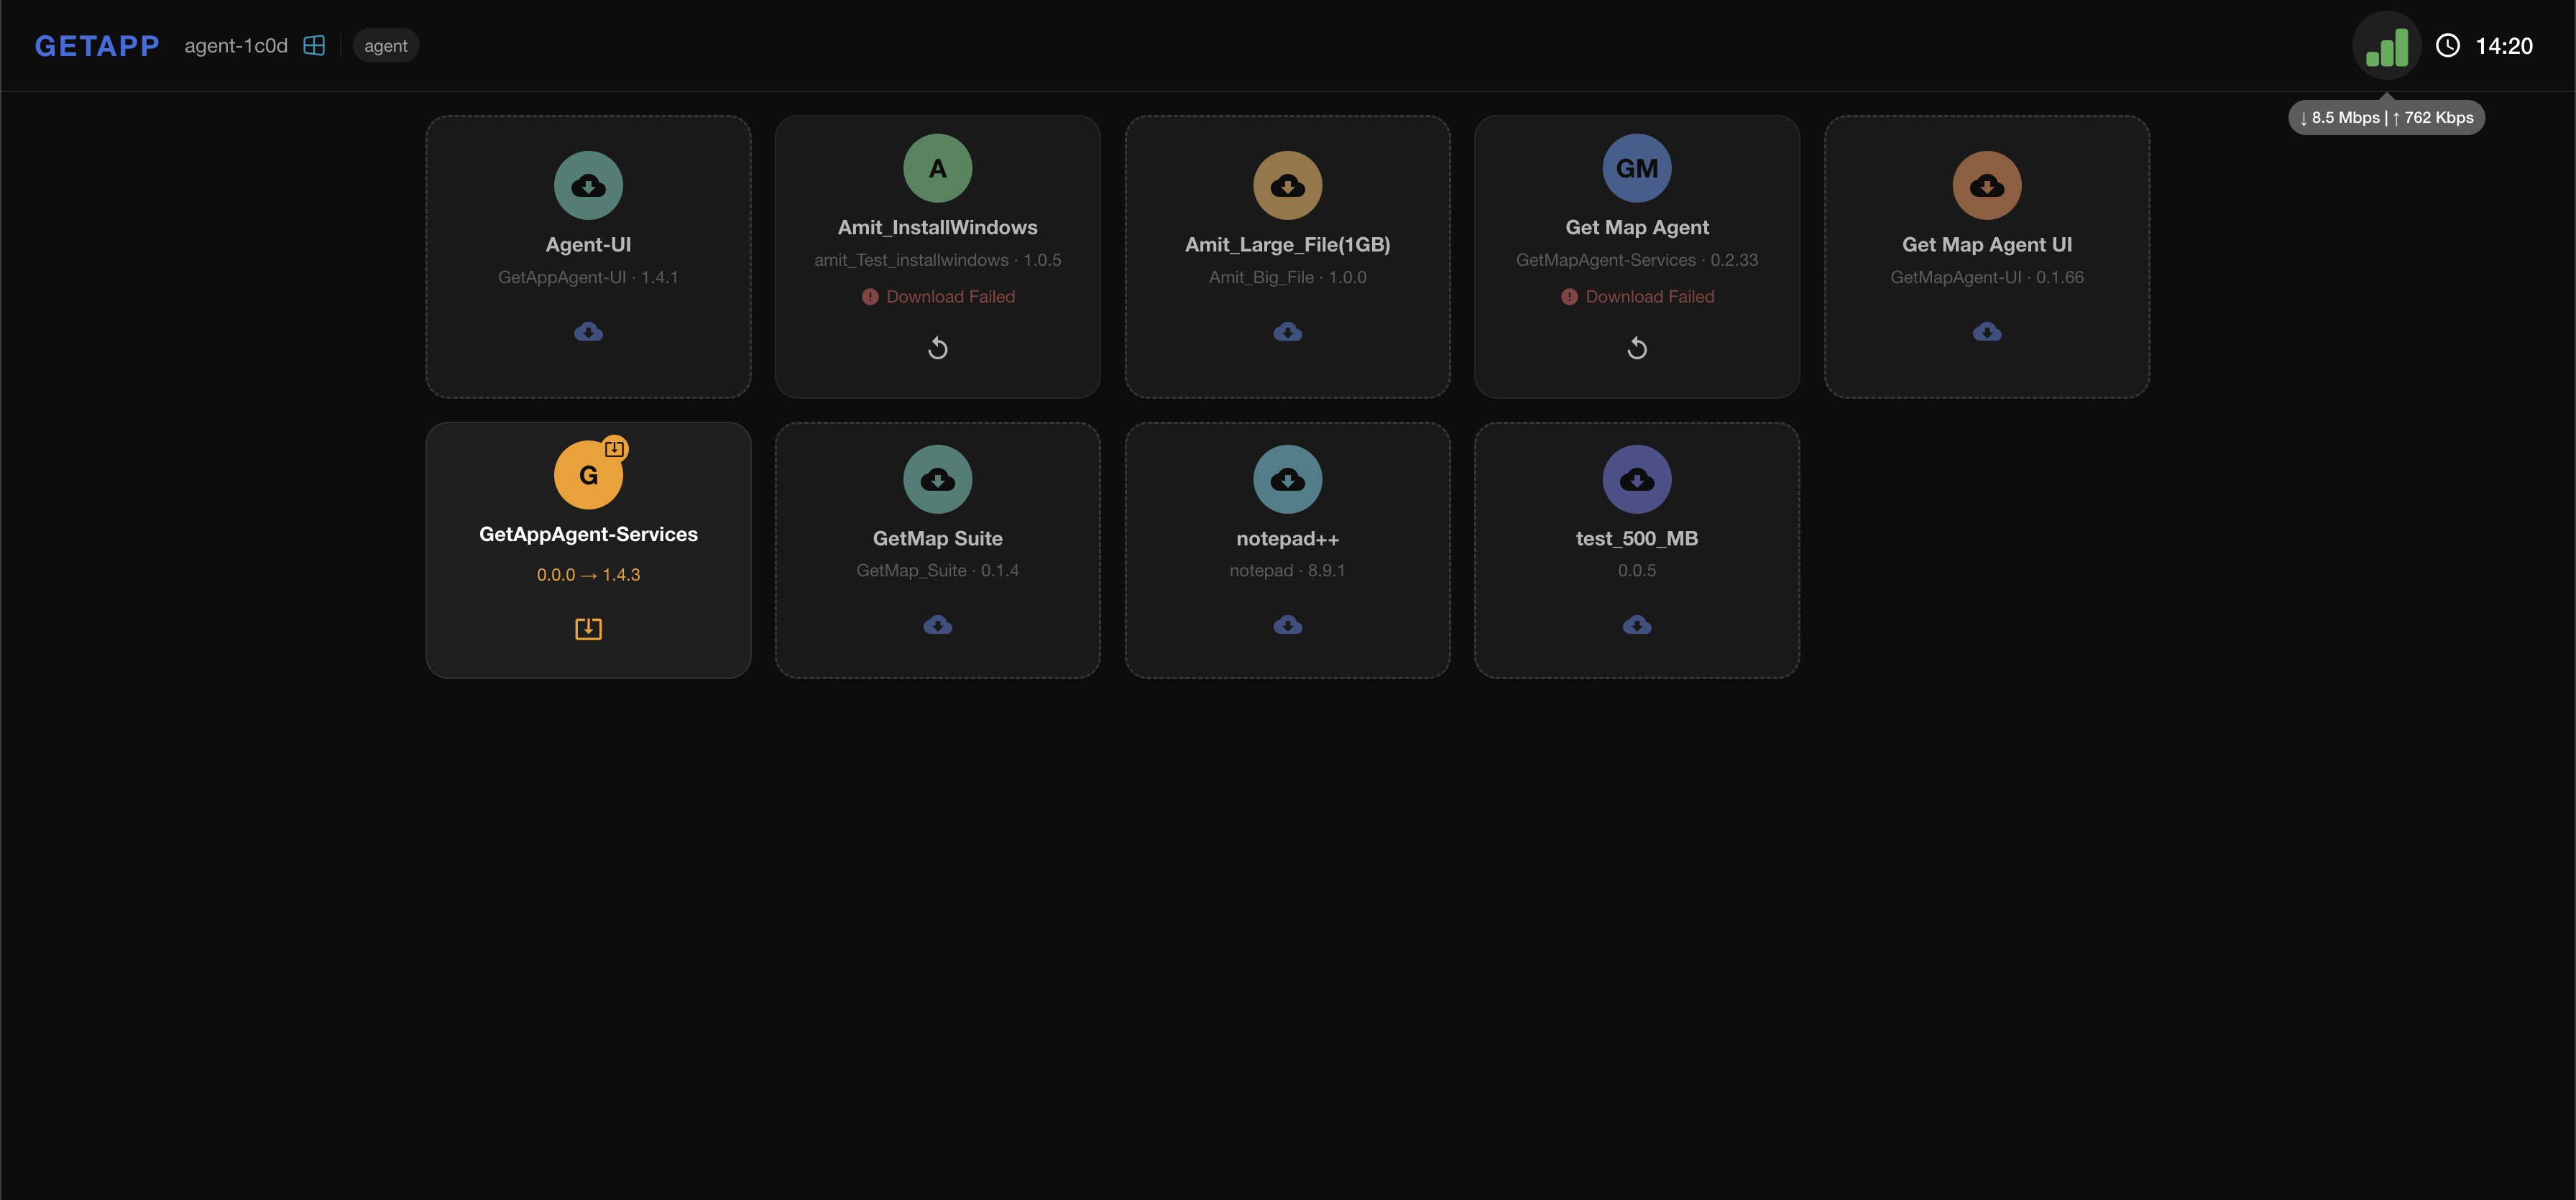Download notepad++ via its cloud button
The width and height of the screenshot is (2576, 1200).
(1287, 625)
